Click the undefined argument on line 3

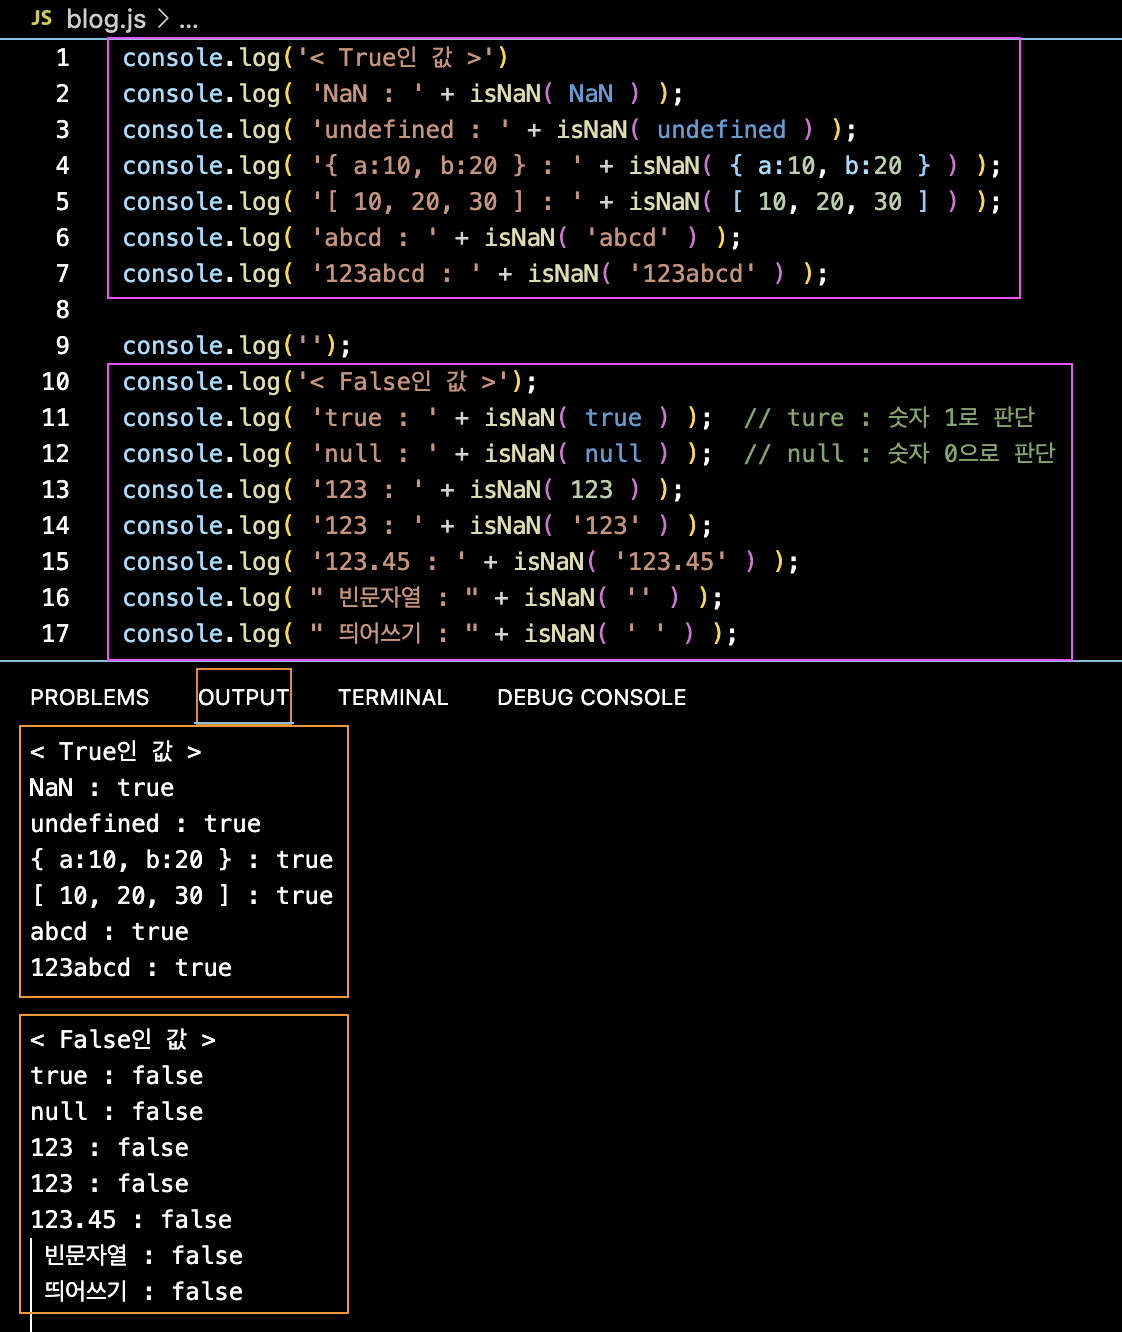721,130
